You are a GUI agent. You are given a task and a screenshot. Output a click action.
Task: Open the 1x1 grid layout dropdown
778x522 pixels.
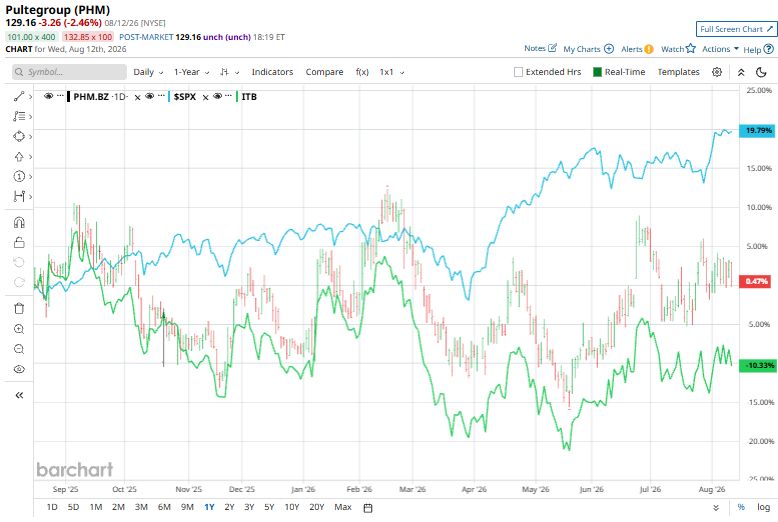click(392, 72)
